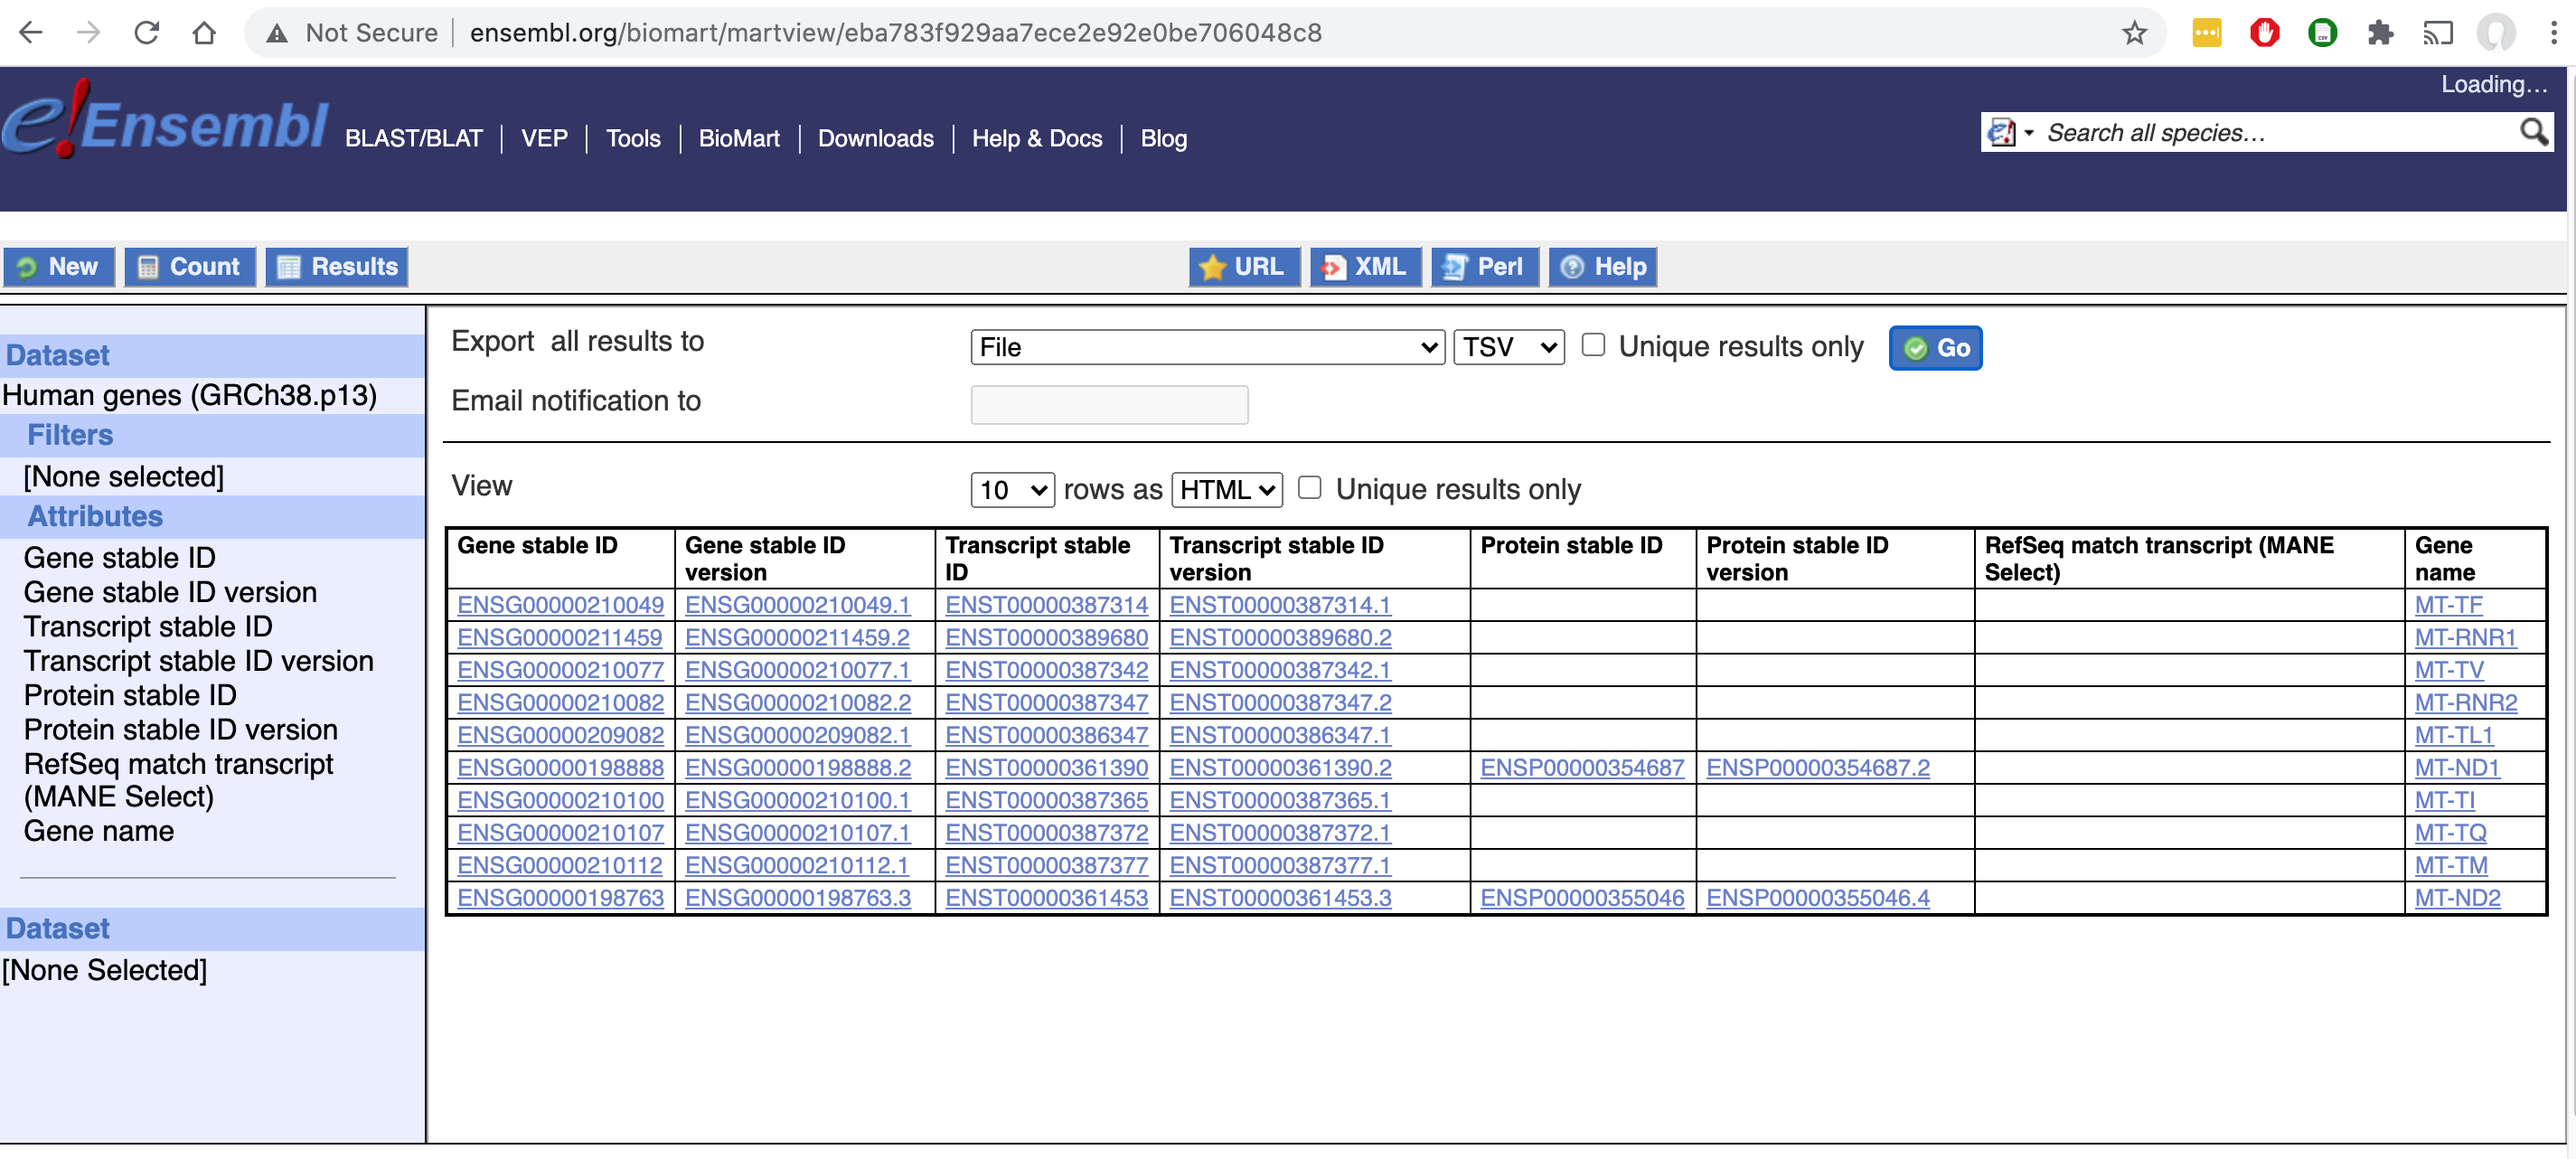The height and width of the screenshot is (1159, 2576).
Task: Open versioned link ENSG00000198763.3
Action: click(x=797, y=898)
